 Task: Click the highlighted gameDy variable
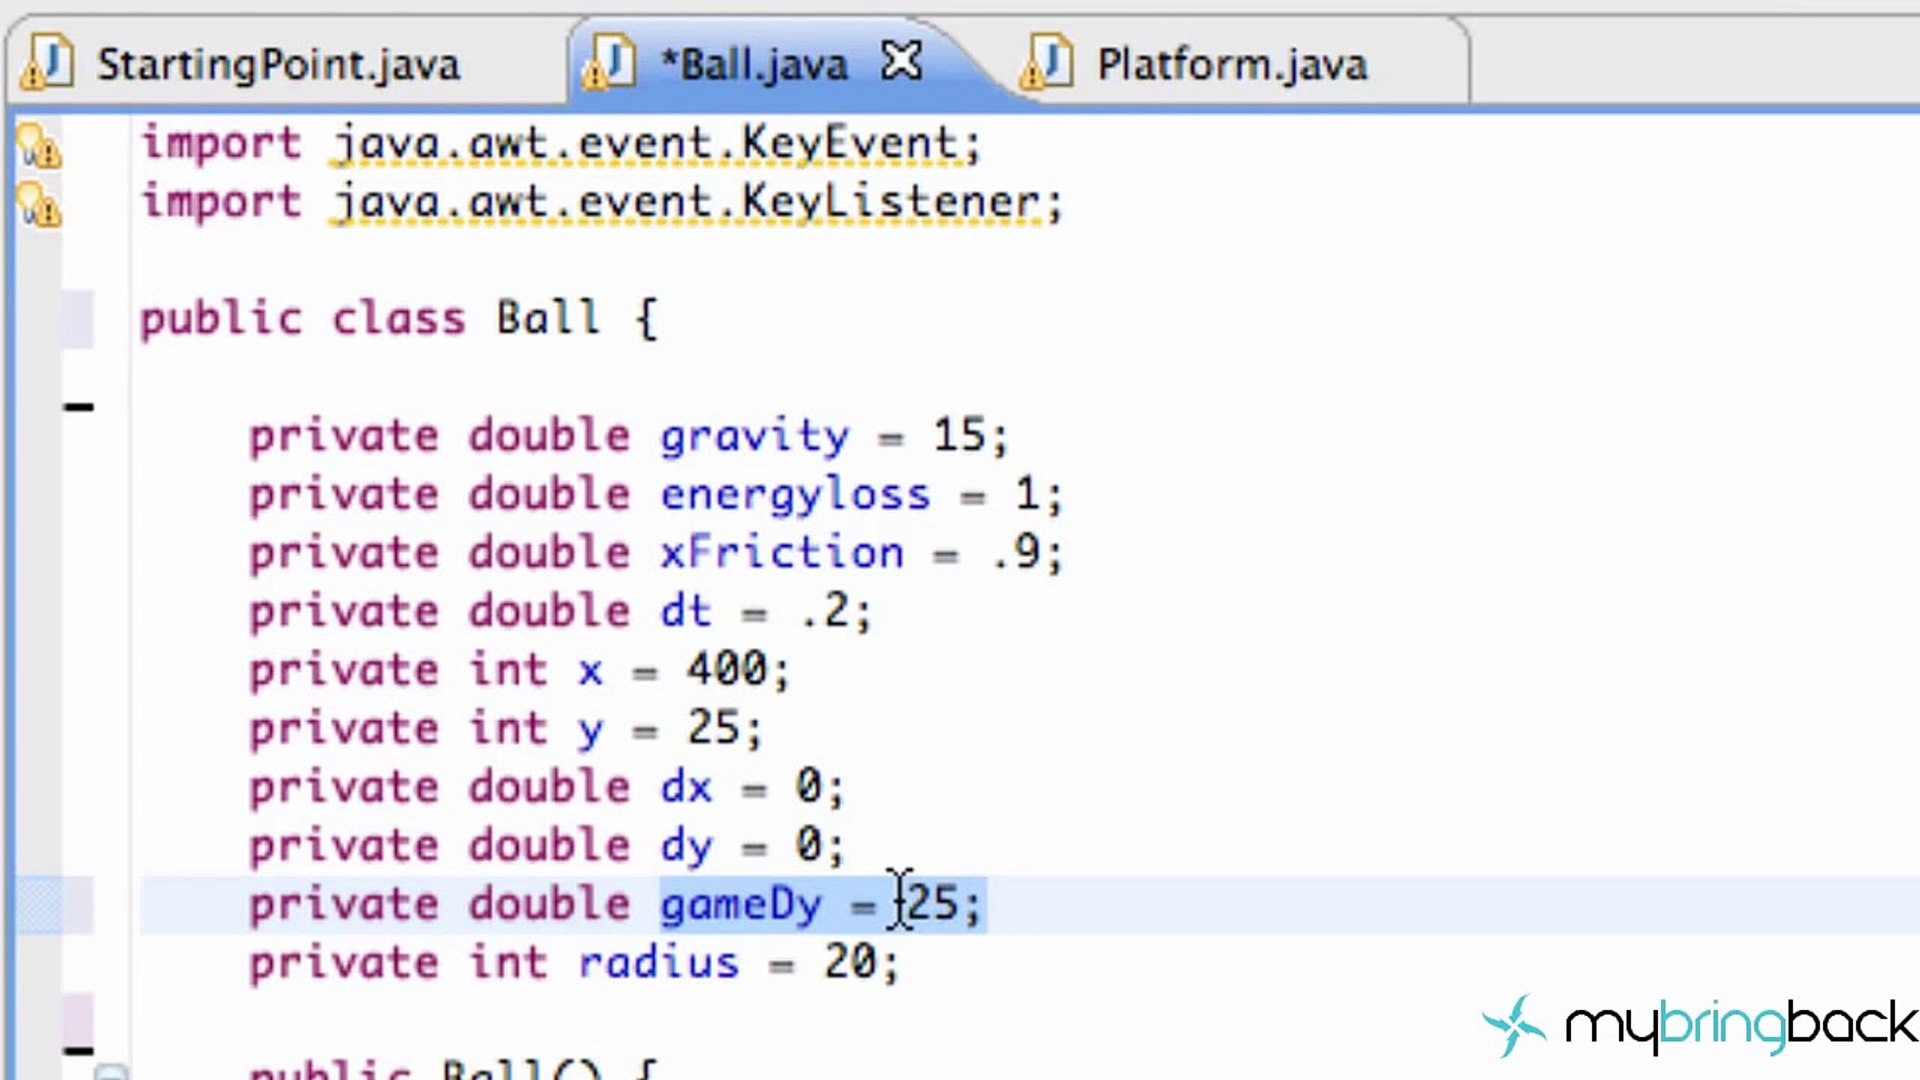[x=740, y=905]
